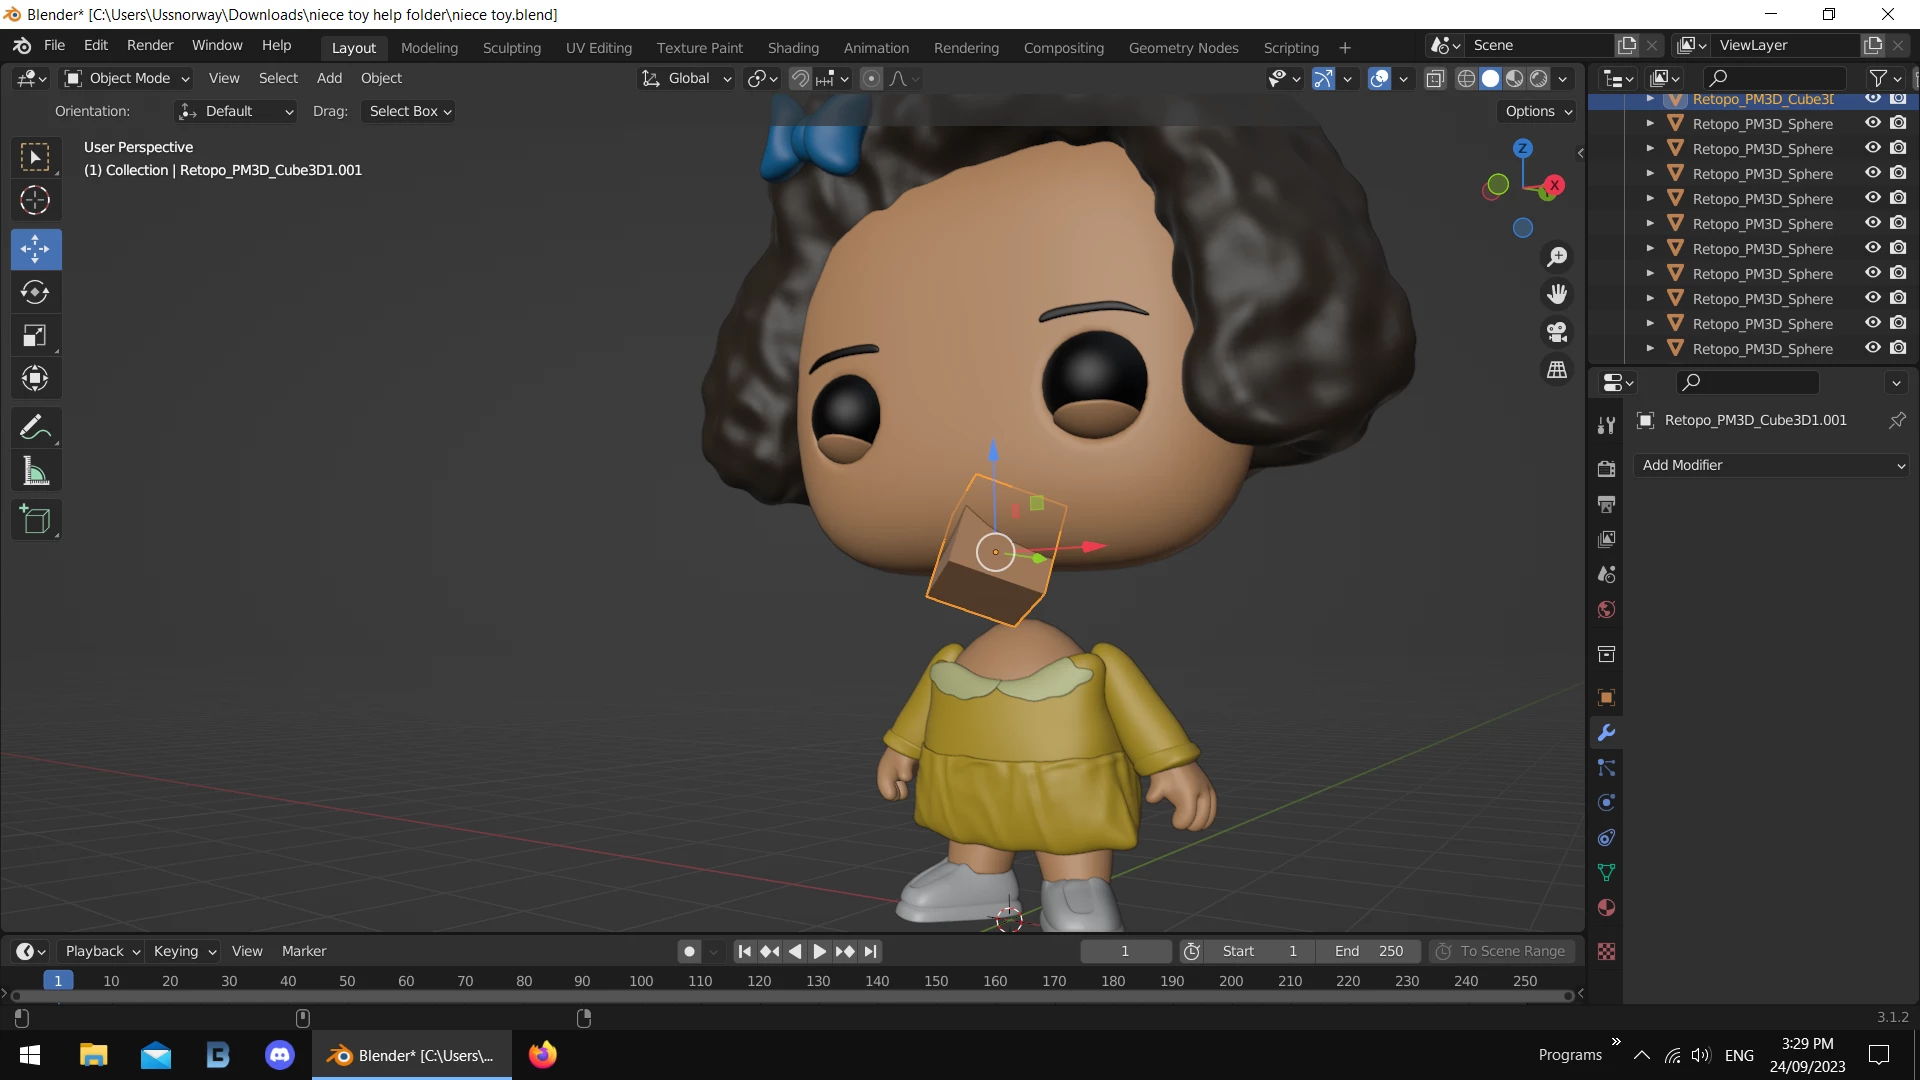
Task: Select the Measure tool
Action: coord(35,472)
